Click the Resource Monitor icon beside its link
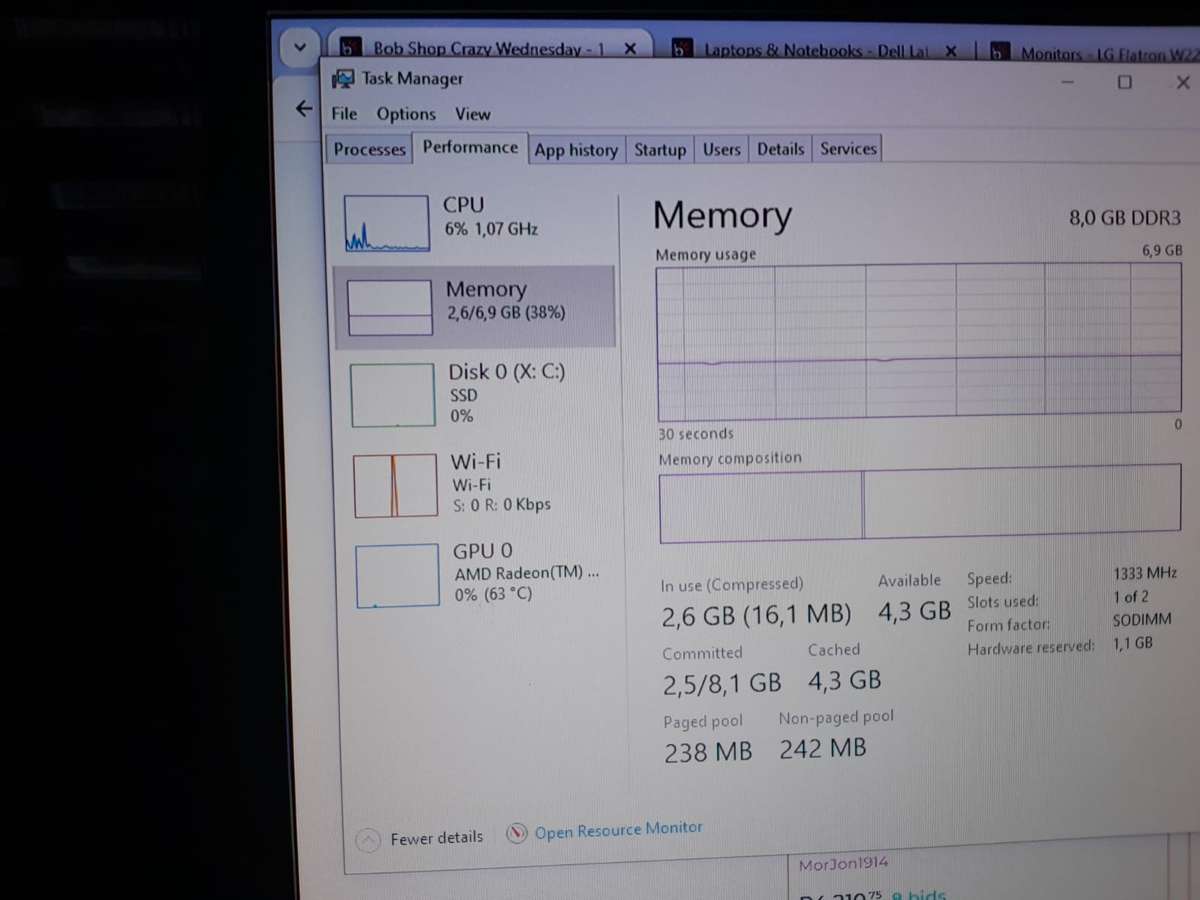 click(x=517, y=832)
